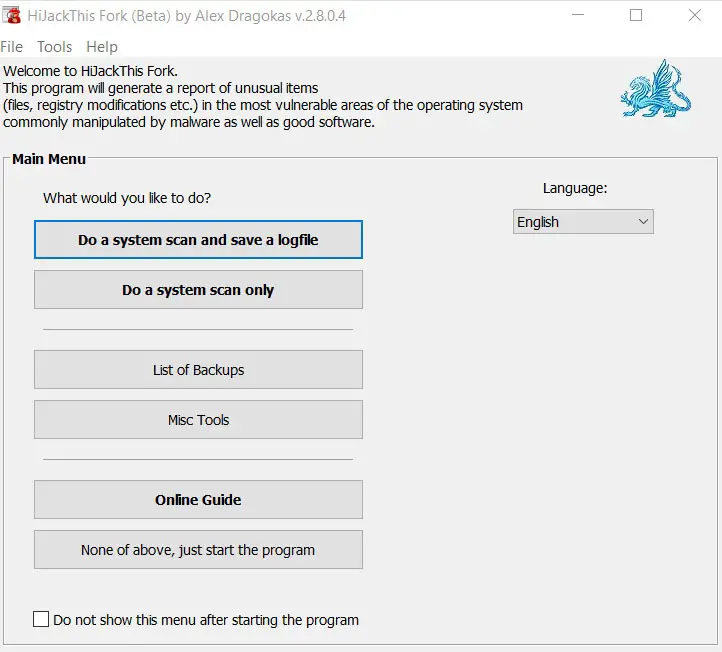Click the window title text with version v.2.8.0.4
The height and width of the screenshot is (652, 722).
[186, 16]
